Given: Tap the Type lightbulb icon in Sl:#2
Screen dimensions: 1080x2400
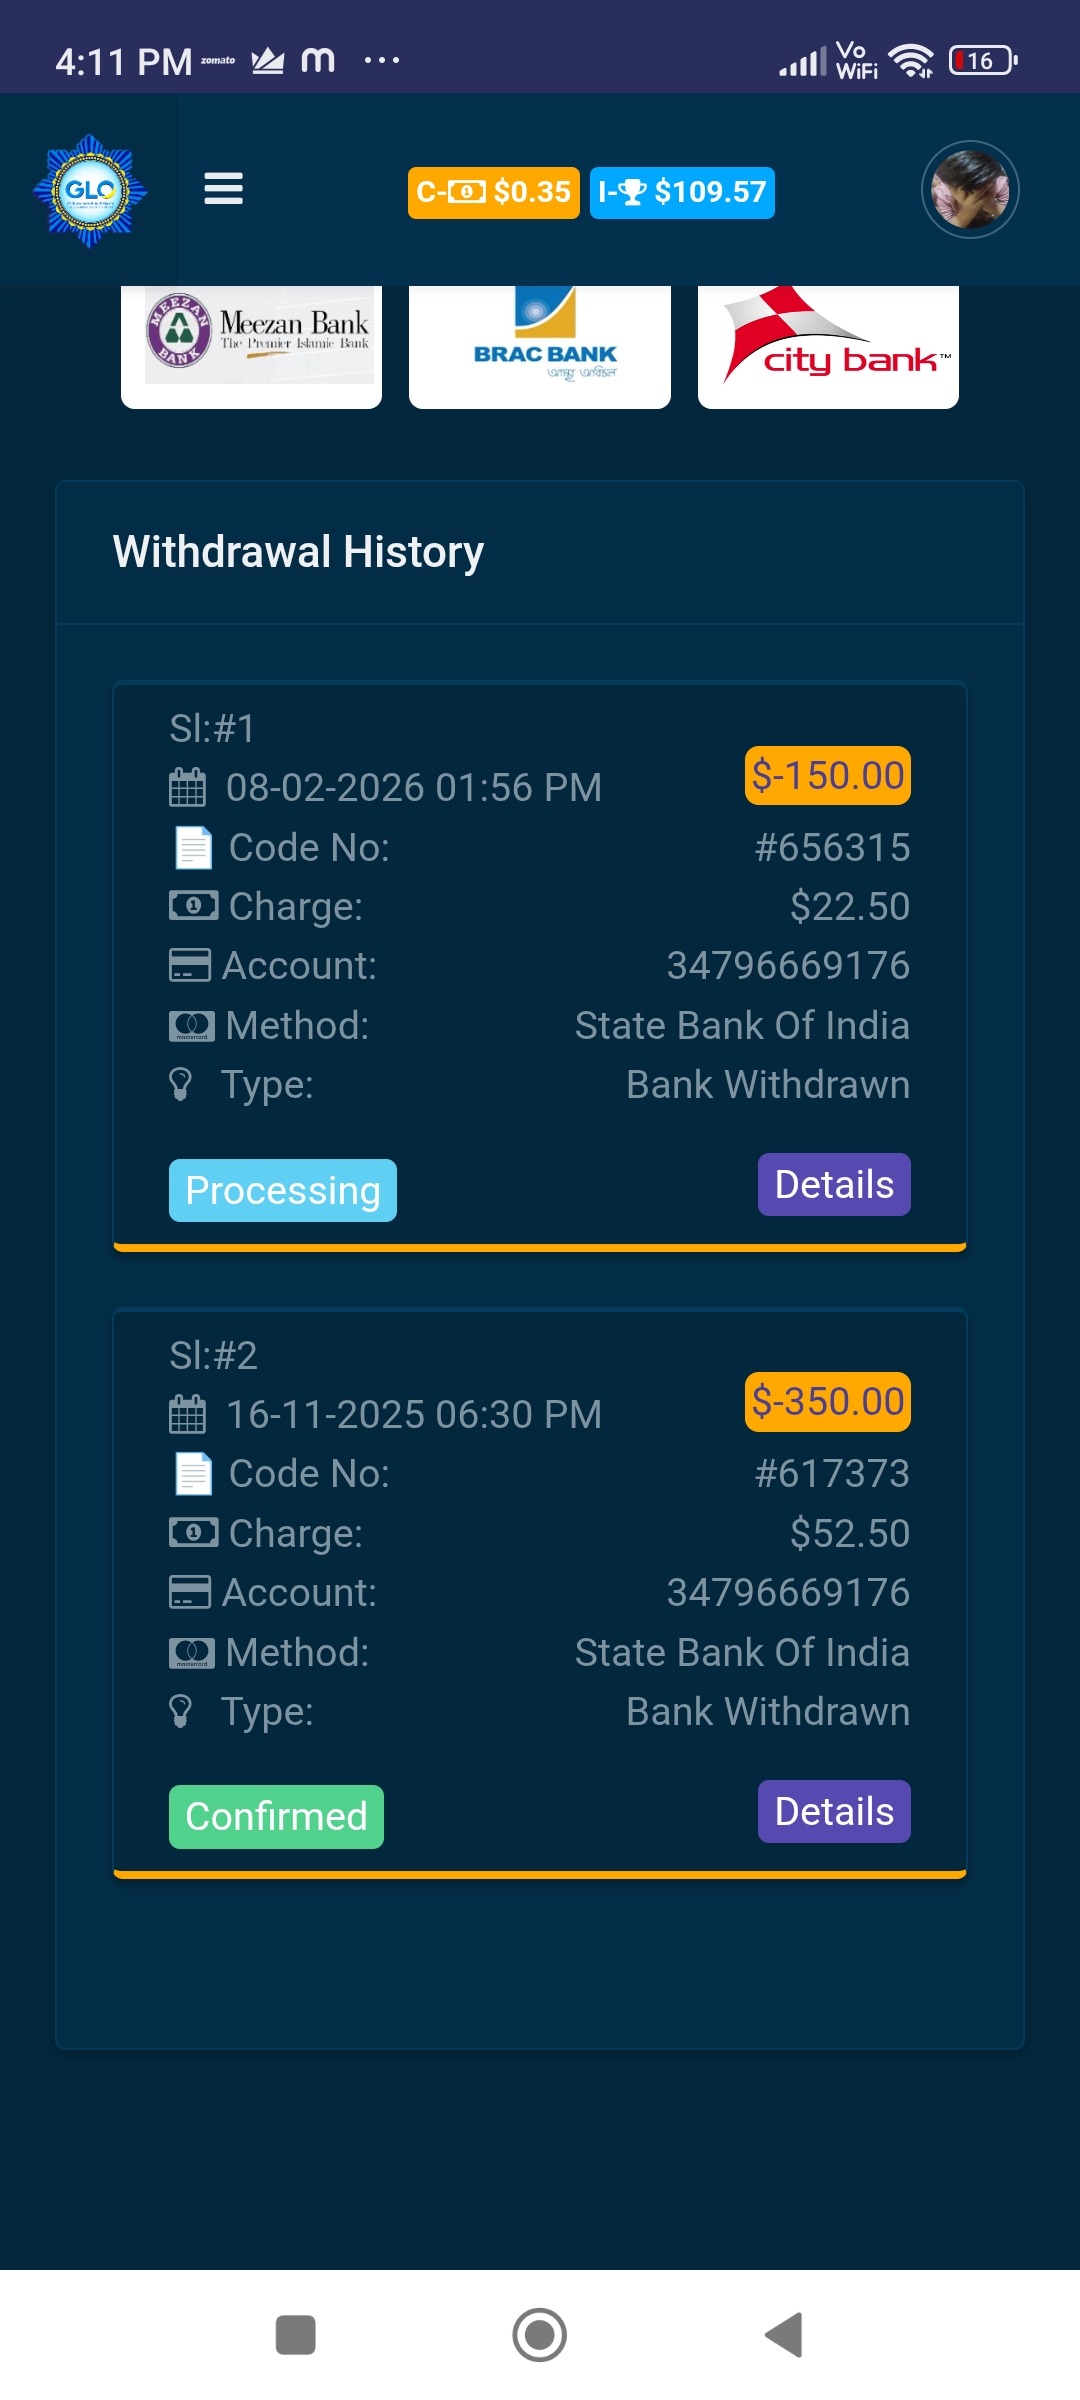Looking at the screenshot, I should pyautogui.click(x=181, y=1711).
